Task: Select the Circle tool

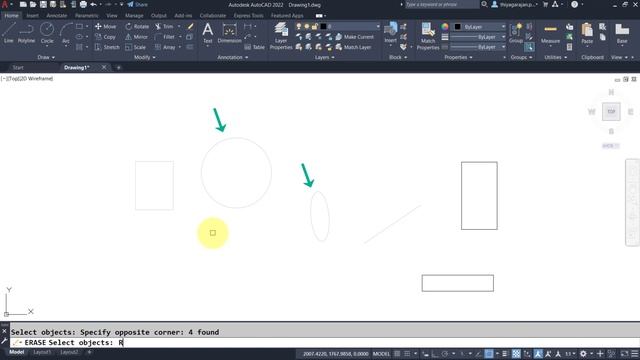Action: point(47,33)
